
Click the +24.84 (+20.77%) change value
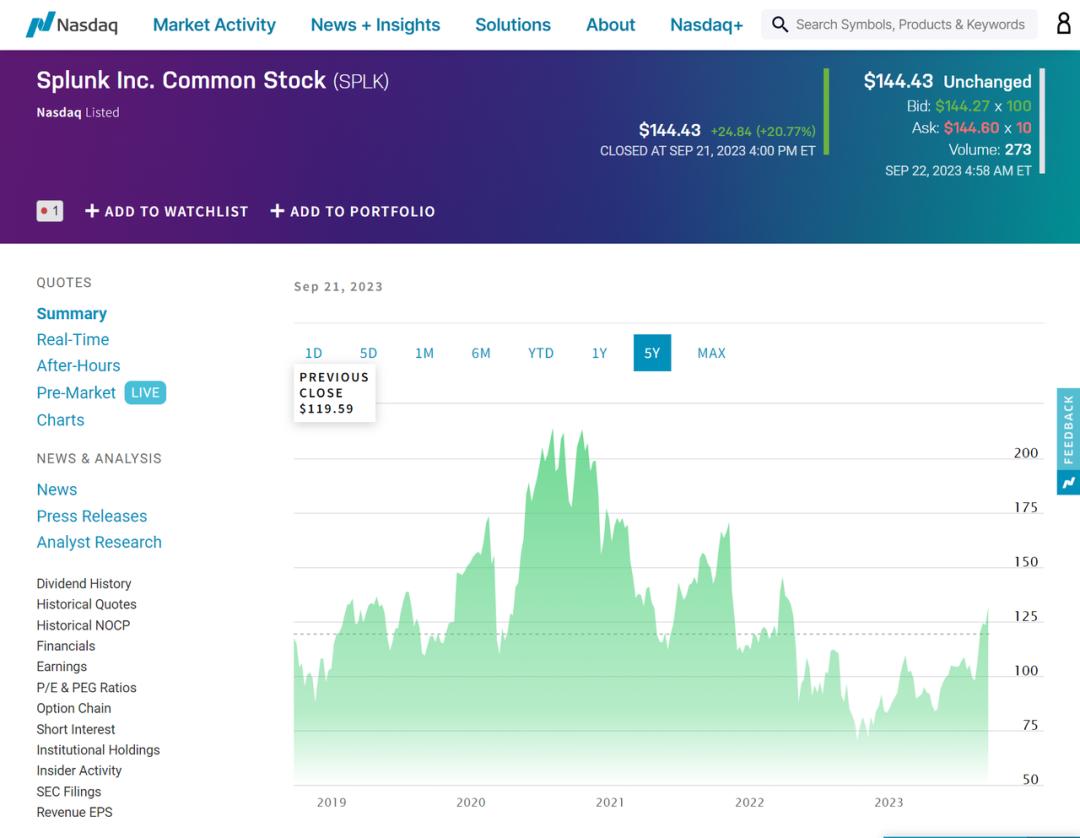click(x=763, y=131)
